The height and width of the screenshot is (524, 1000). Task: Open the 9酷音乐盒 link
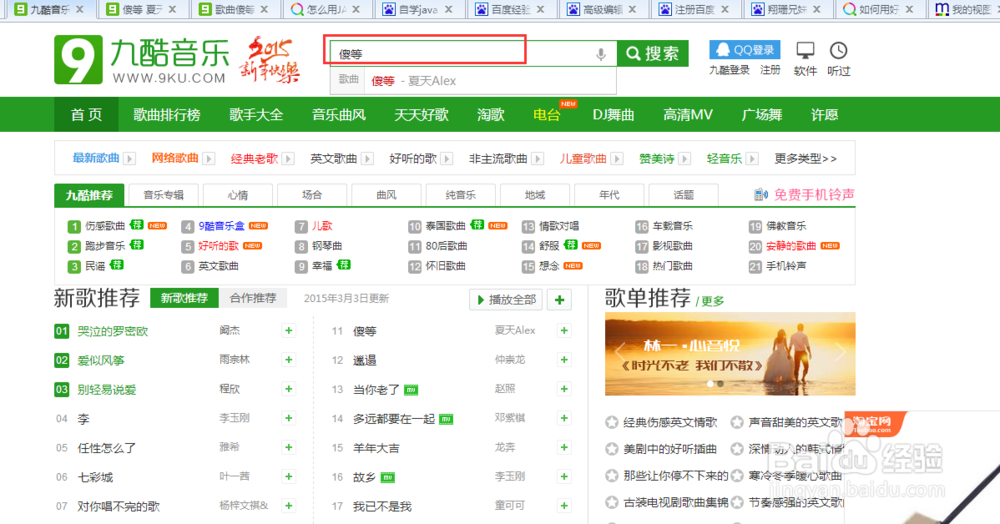(x=221, y=226)
